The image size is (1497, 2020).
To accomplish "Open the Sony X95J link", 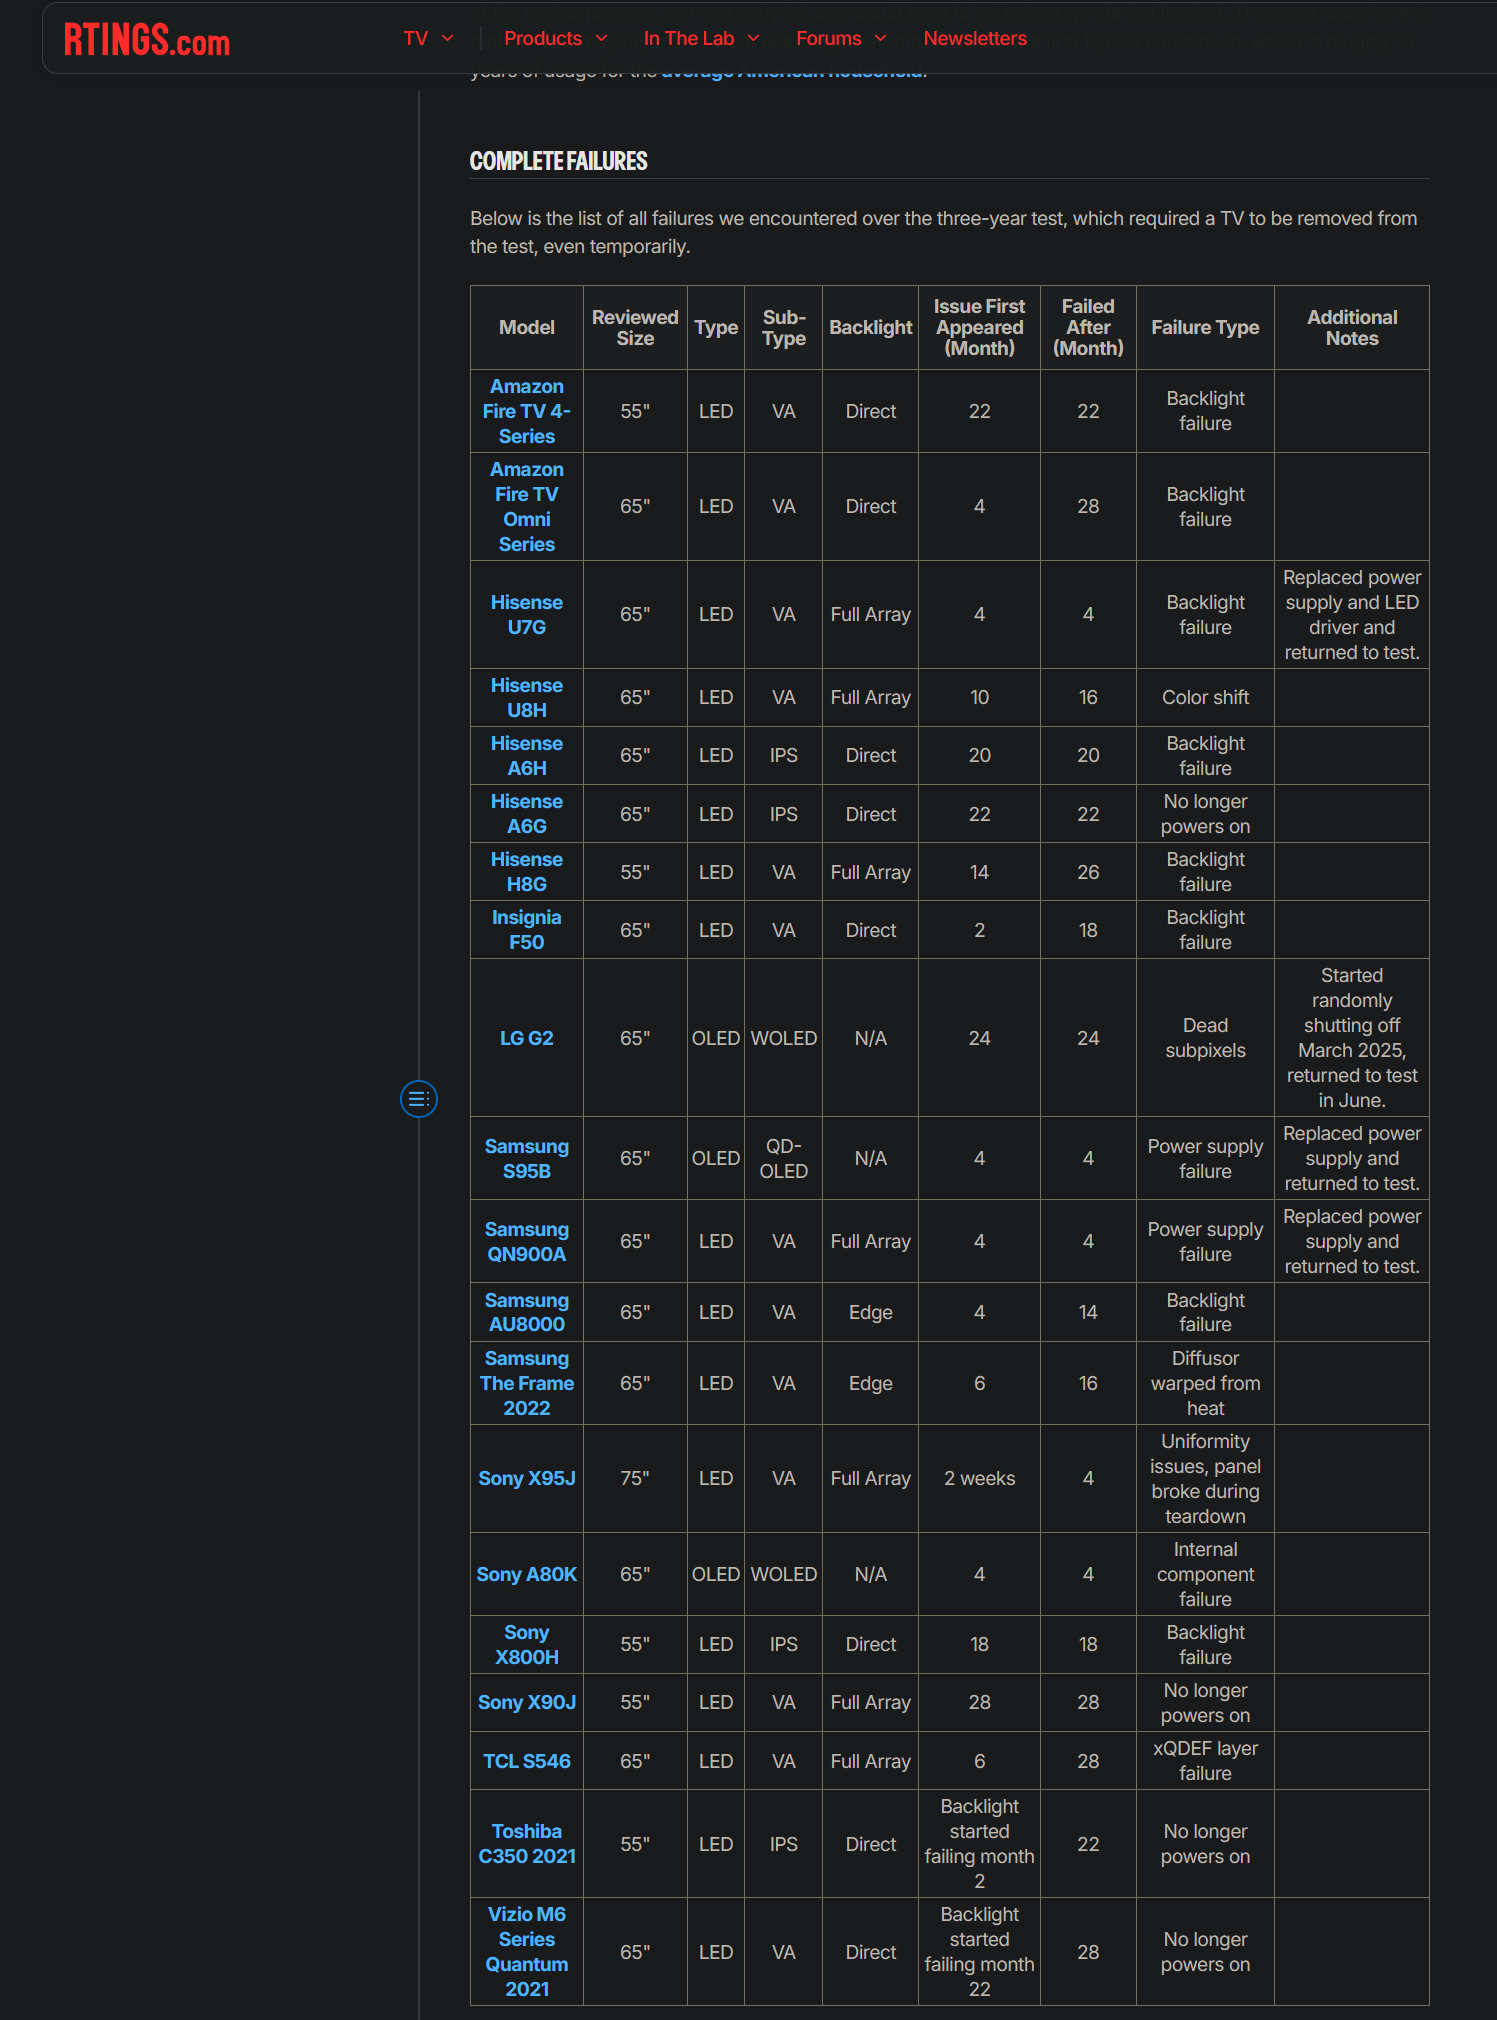I will (x=527, y=1478).
